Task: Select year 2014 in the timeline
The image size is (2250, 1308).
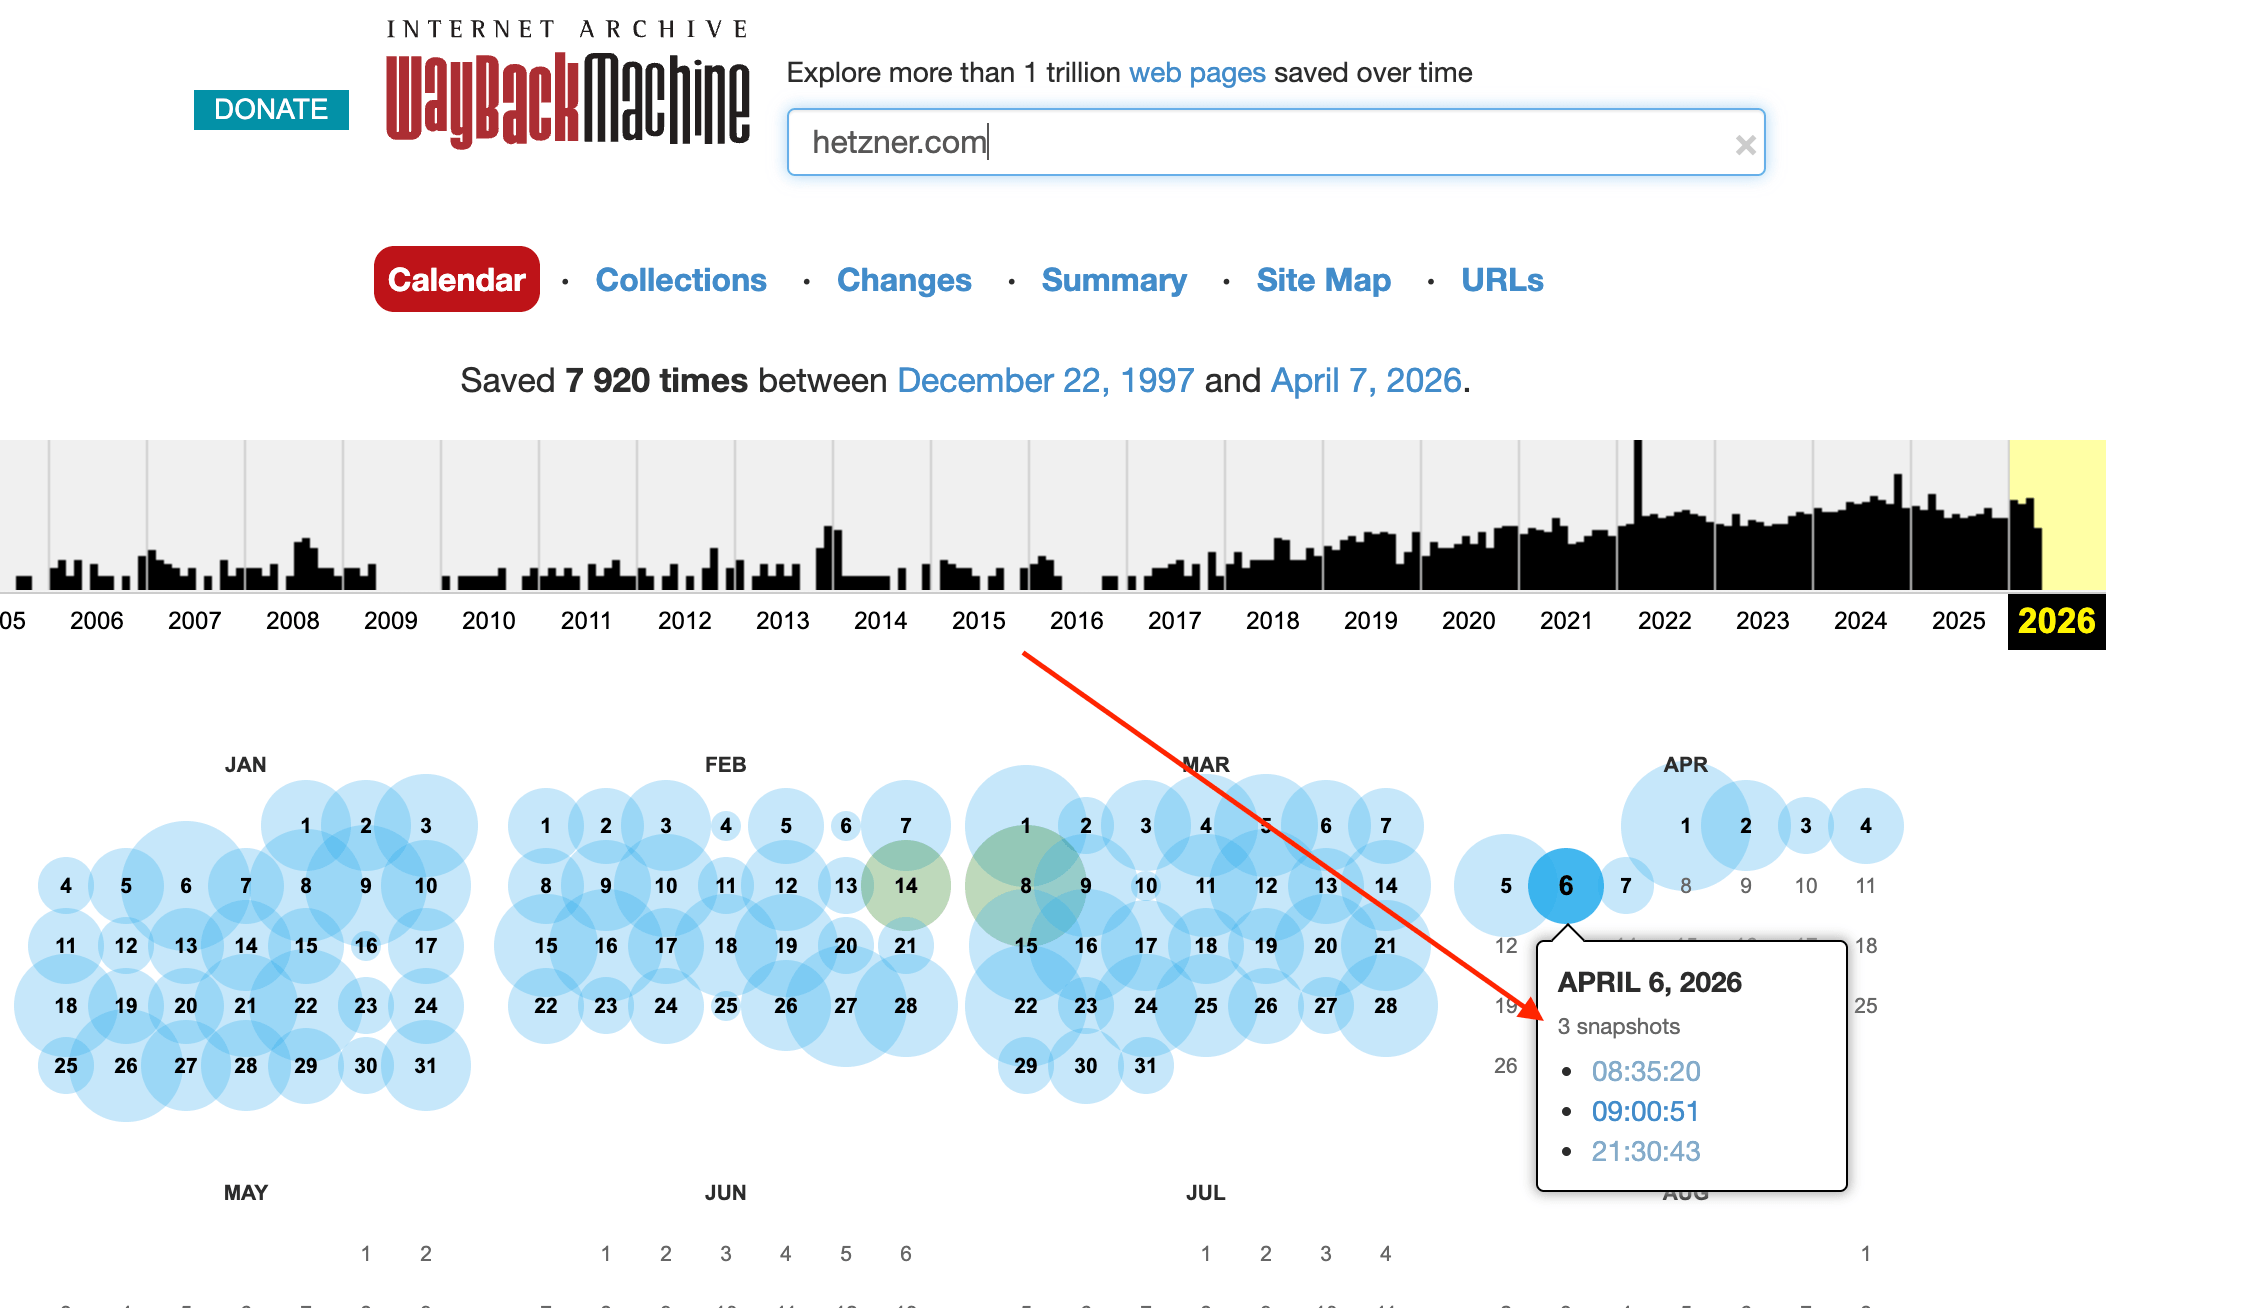Action: [x=880, y=621]
